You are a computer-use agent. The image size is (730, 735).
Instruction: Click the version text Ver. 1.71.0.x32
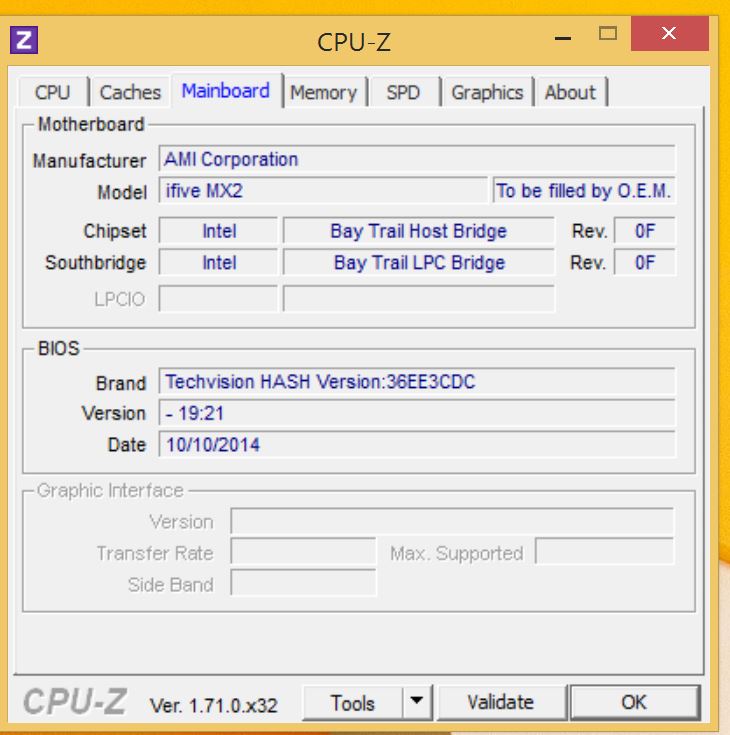pyautogui.click(x=214, y=705)
